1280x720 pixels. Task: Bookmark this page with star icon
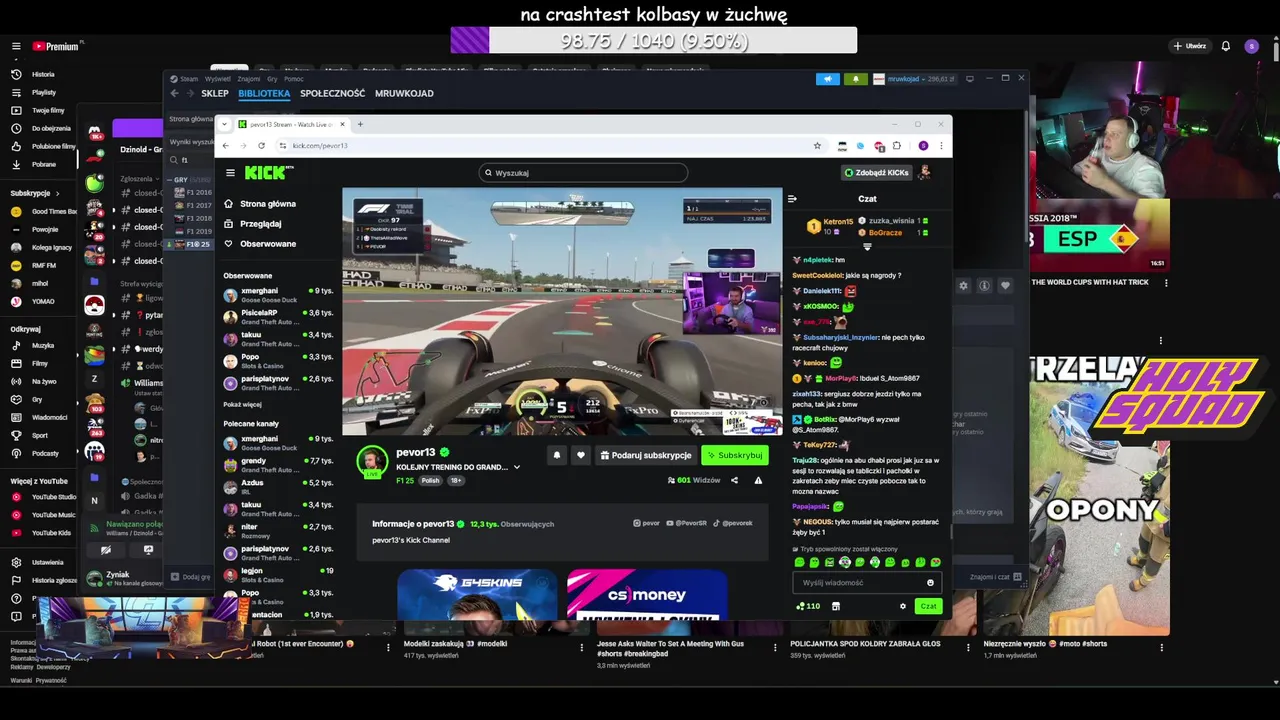coord(817,146)
